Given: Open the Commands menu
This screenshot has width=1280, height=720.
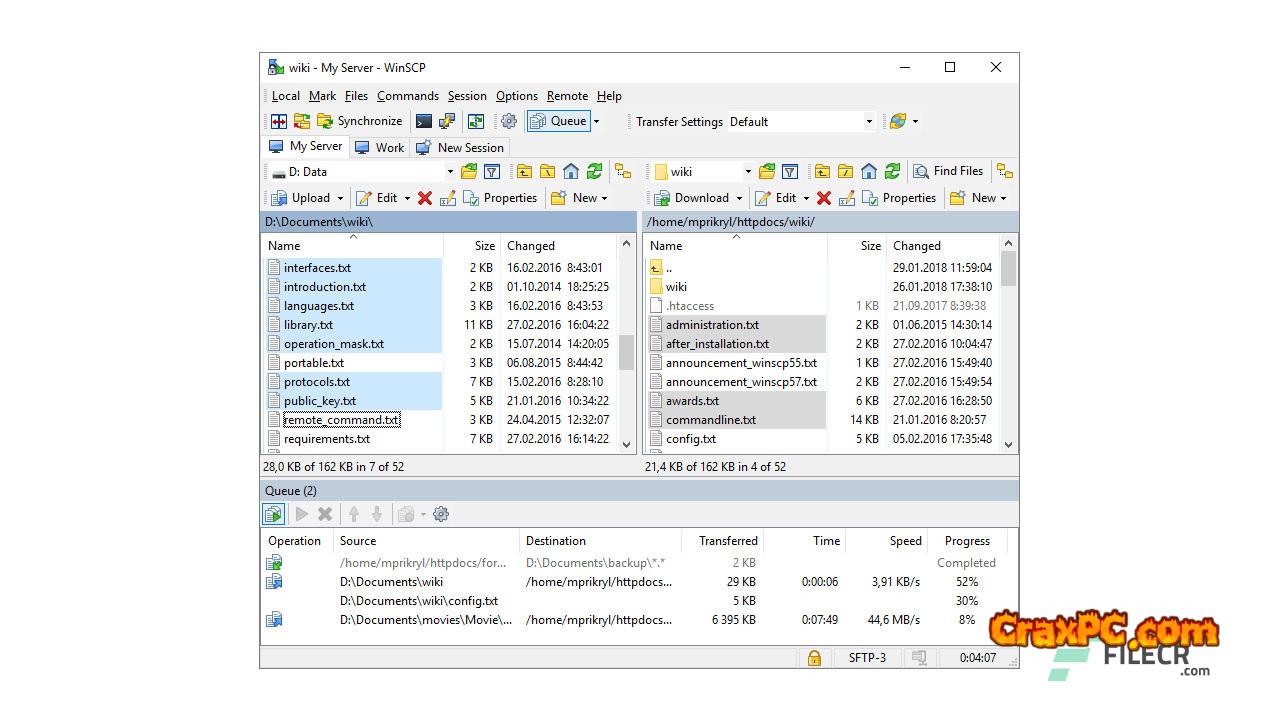Looking at the screenshot, I should tap(407, 96).
